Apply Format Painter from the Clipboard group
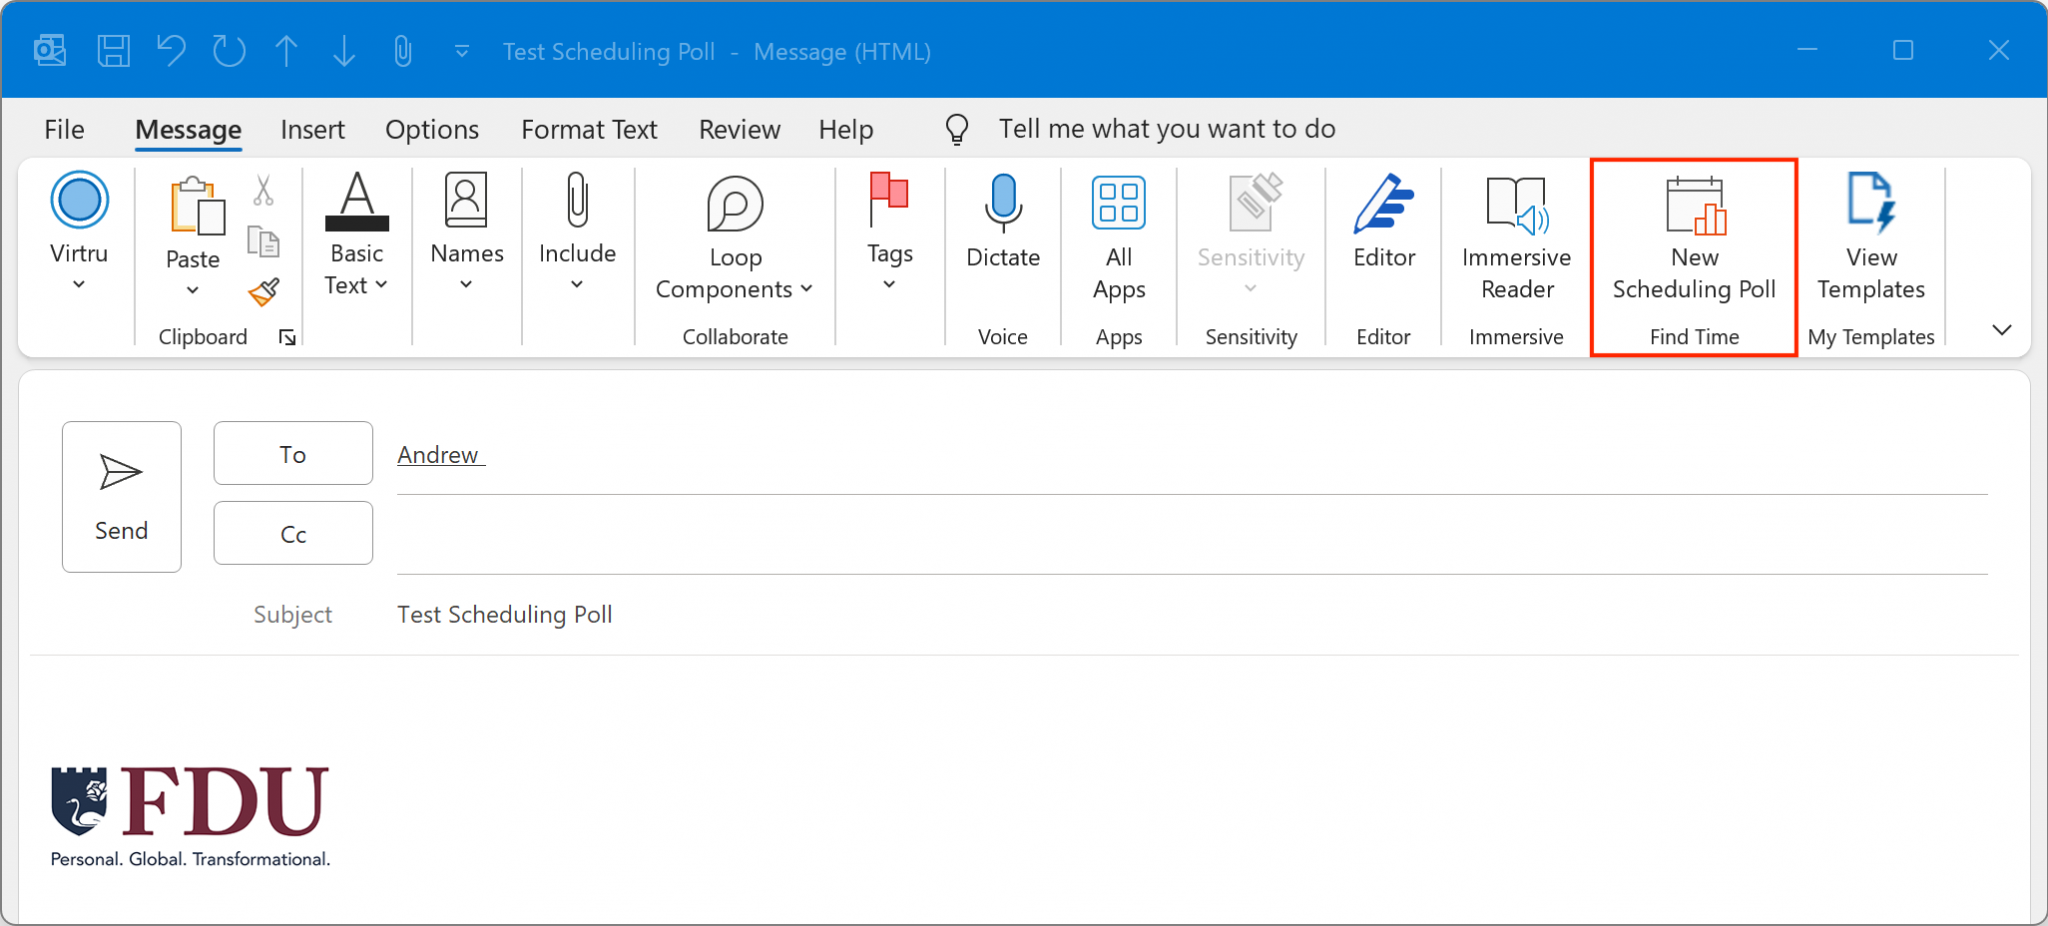The width and height of the screenshot is (2048, 926). coord(264,291)
